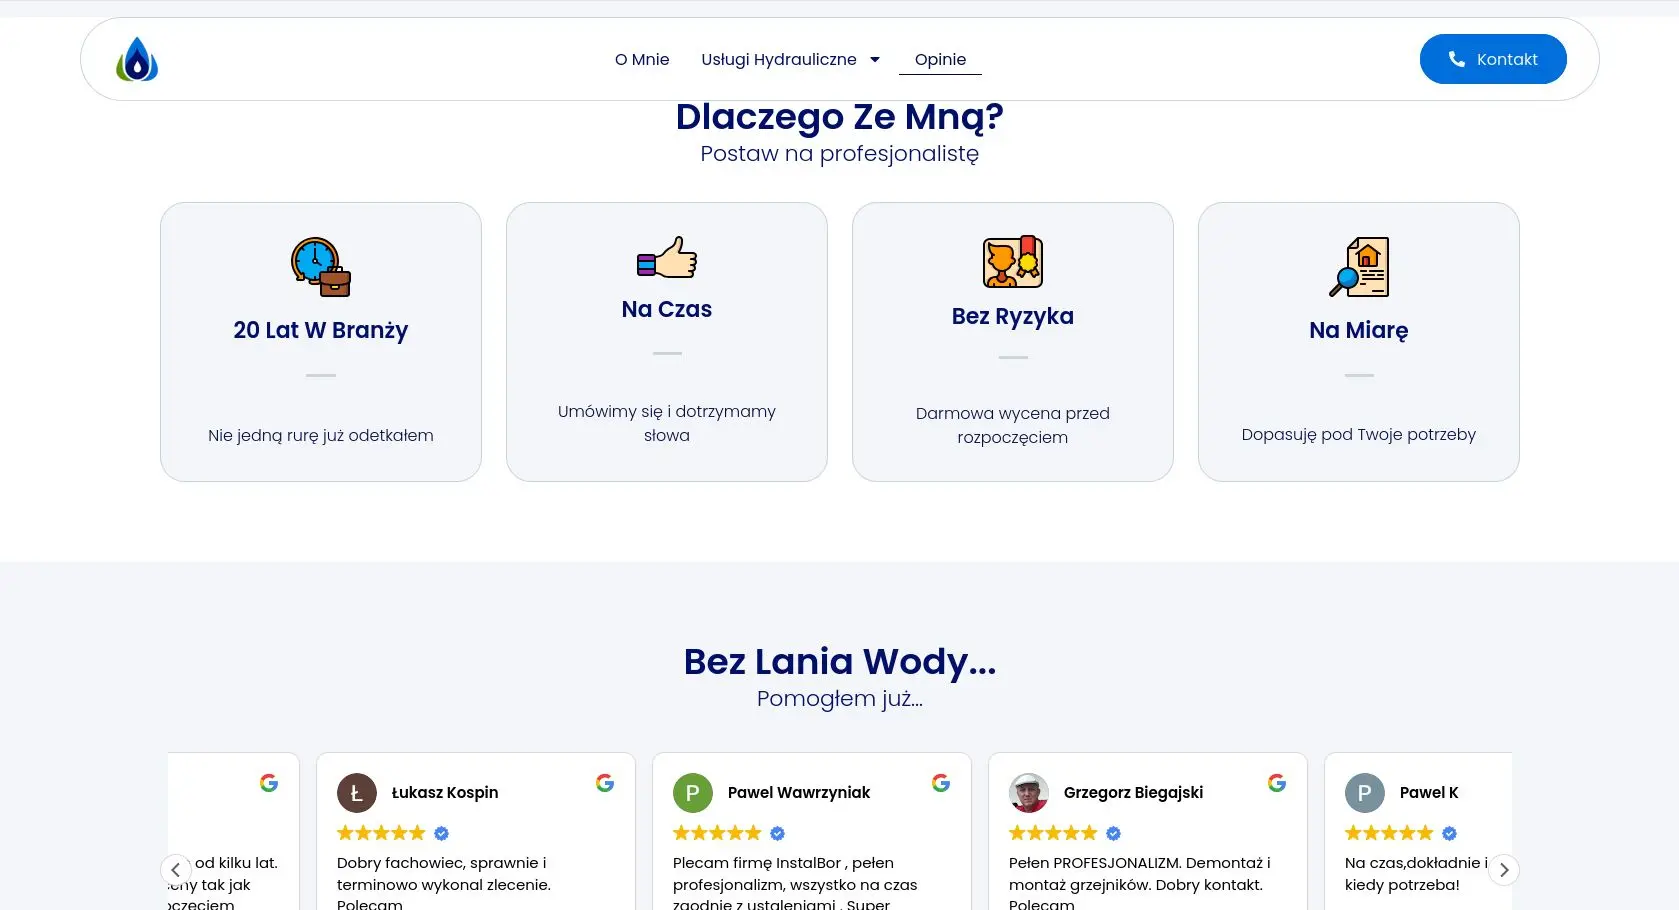Image resolution: width=1679 pixels, height=910 pixels.
Task: Open the O Mnie menu item
Action: (x=642, y=60)
